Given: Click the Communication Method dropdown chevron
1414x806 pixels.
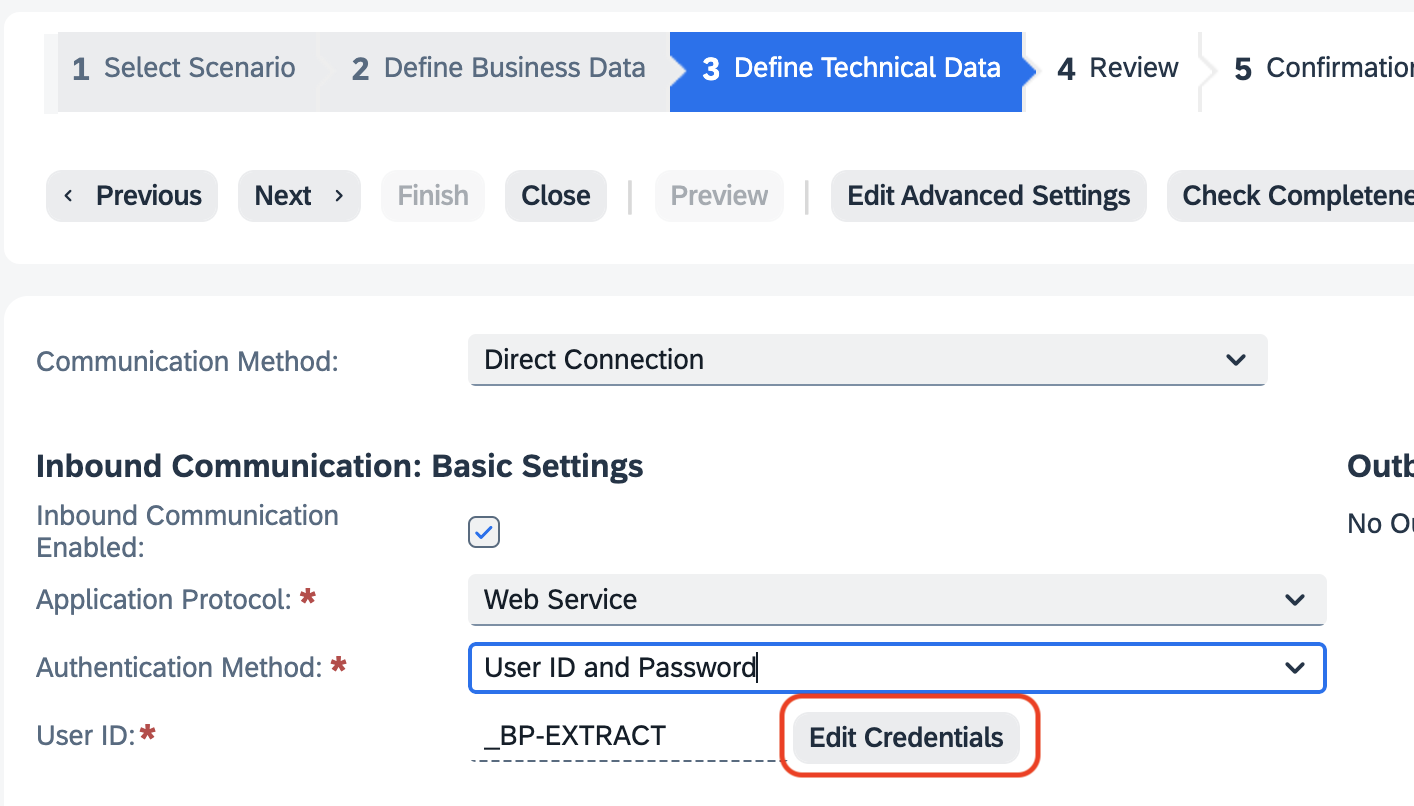Looking at the screenshot, I should [1236, 360].
